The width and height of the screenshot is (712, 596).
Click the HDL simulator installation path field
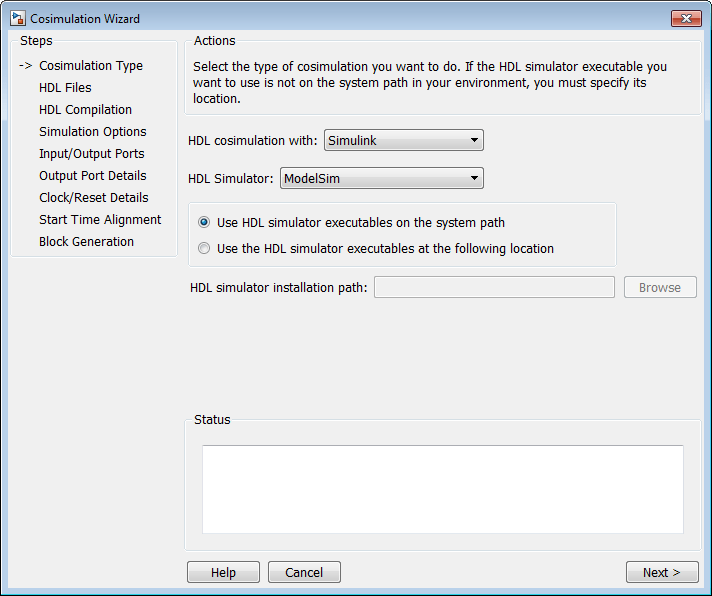[494, 288]
